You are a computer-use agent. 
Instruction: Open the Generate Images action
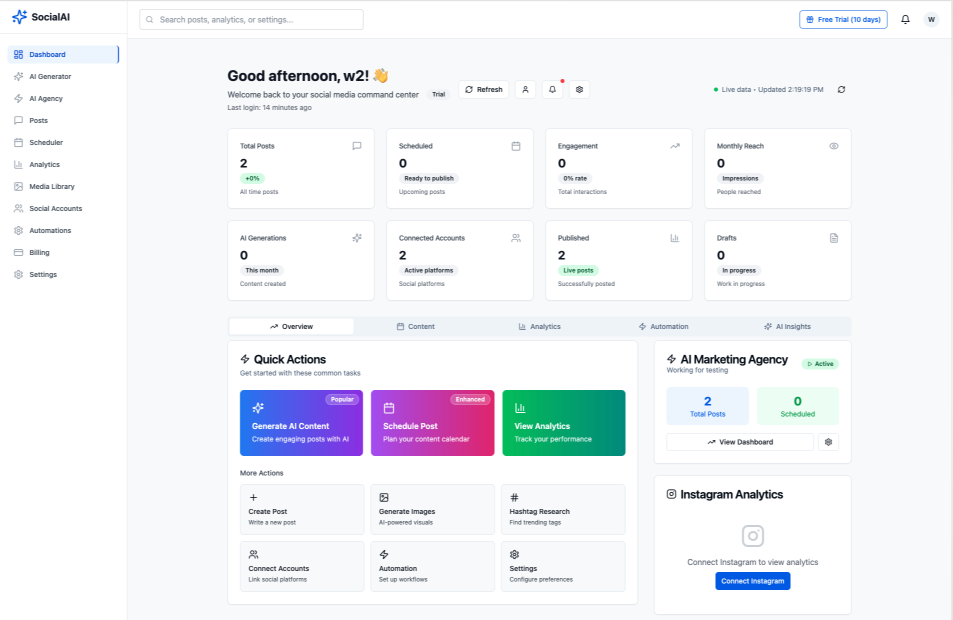(432, 509)
